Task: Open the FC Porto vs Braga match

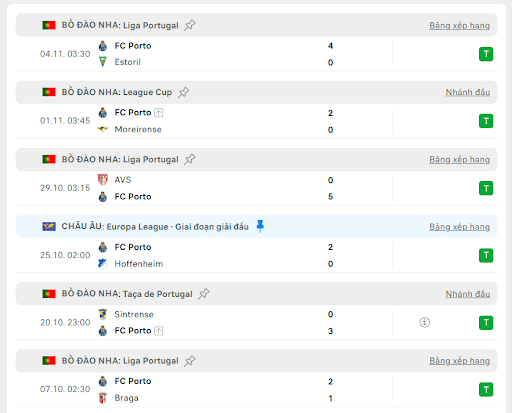Action: tap(256, 390)
